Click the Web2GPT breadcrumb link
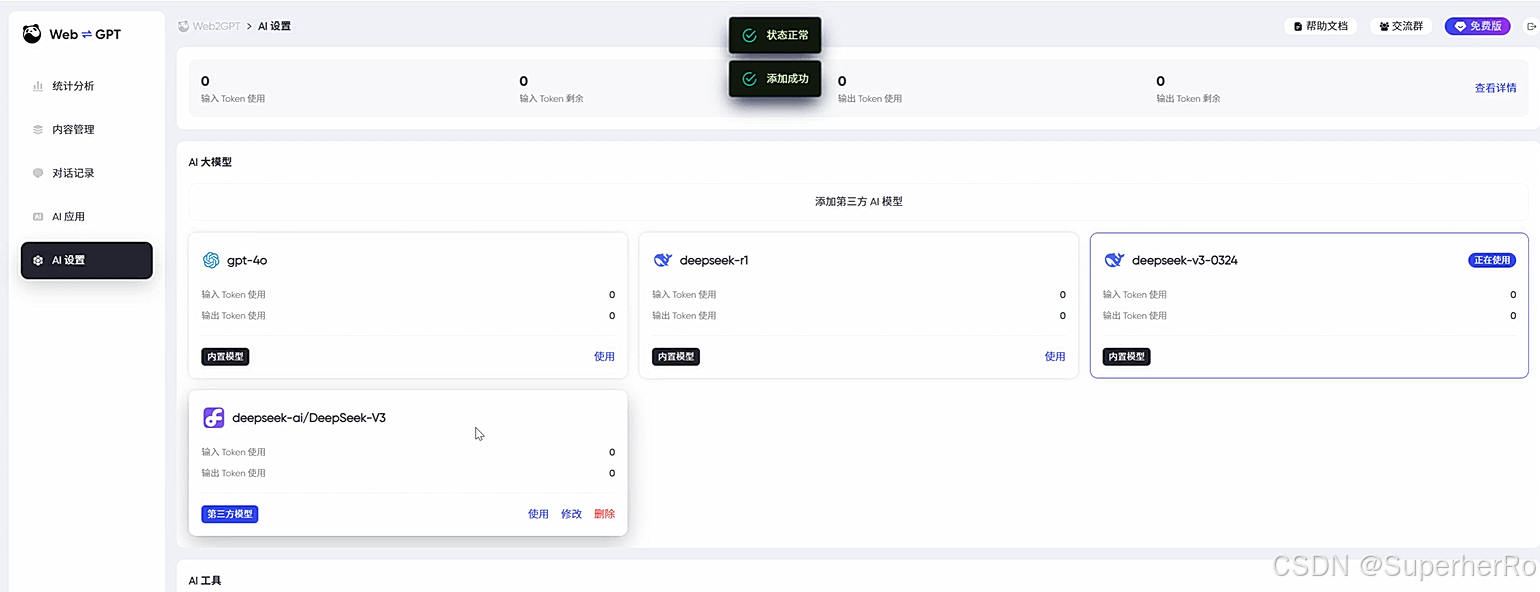The image size is (1540, 592). 209,26
